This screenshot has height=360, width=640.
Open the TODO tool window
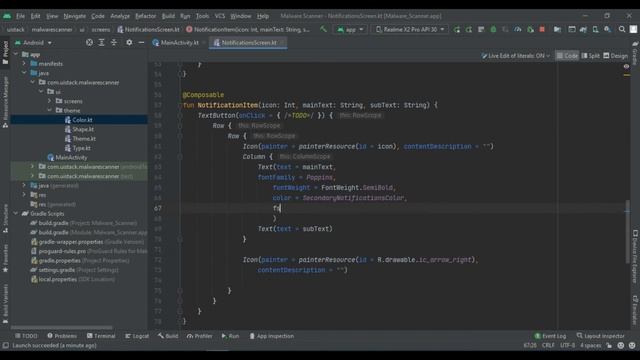click(26, 336)
